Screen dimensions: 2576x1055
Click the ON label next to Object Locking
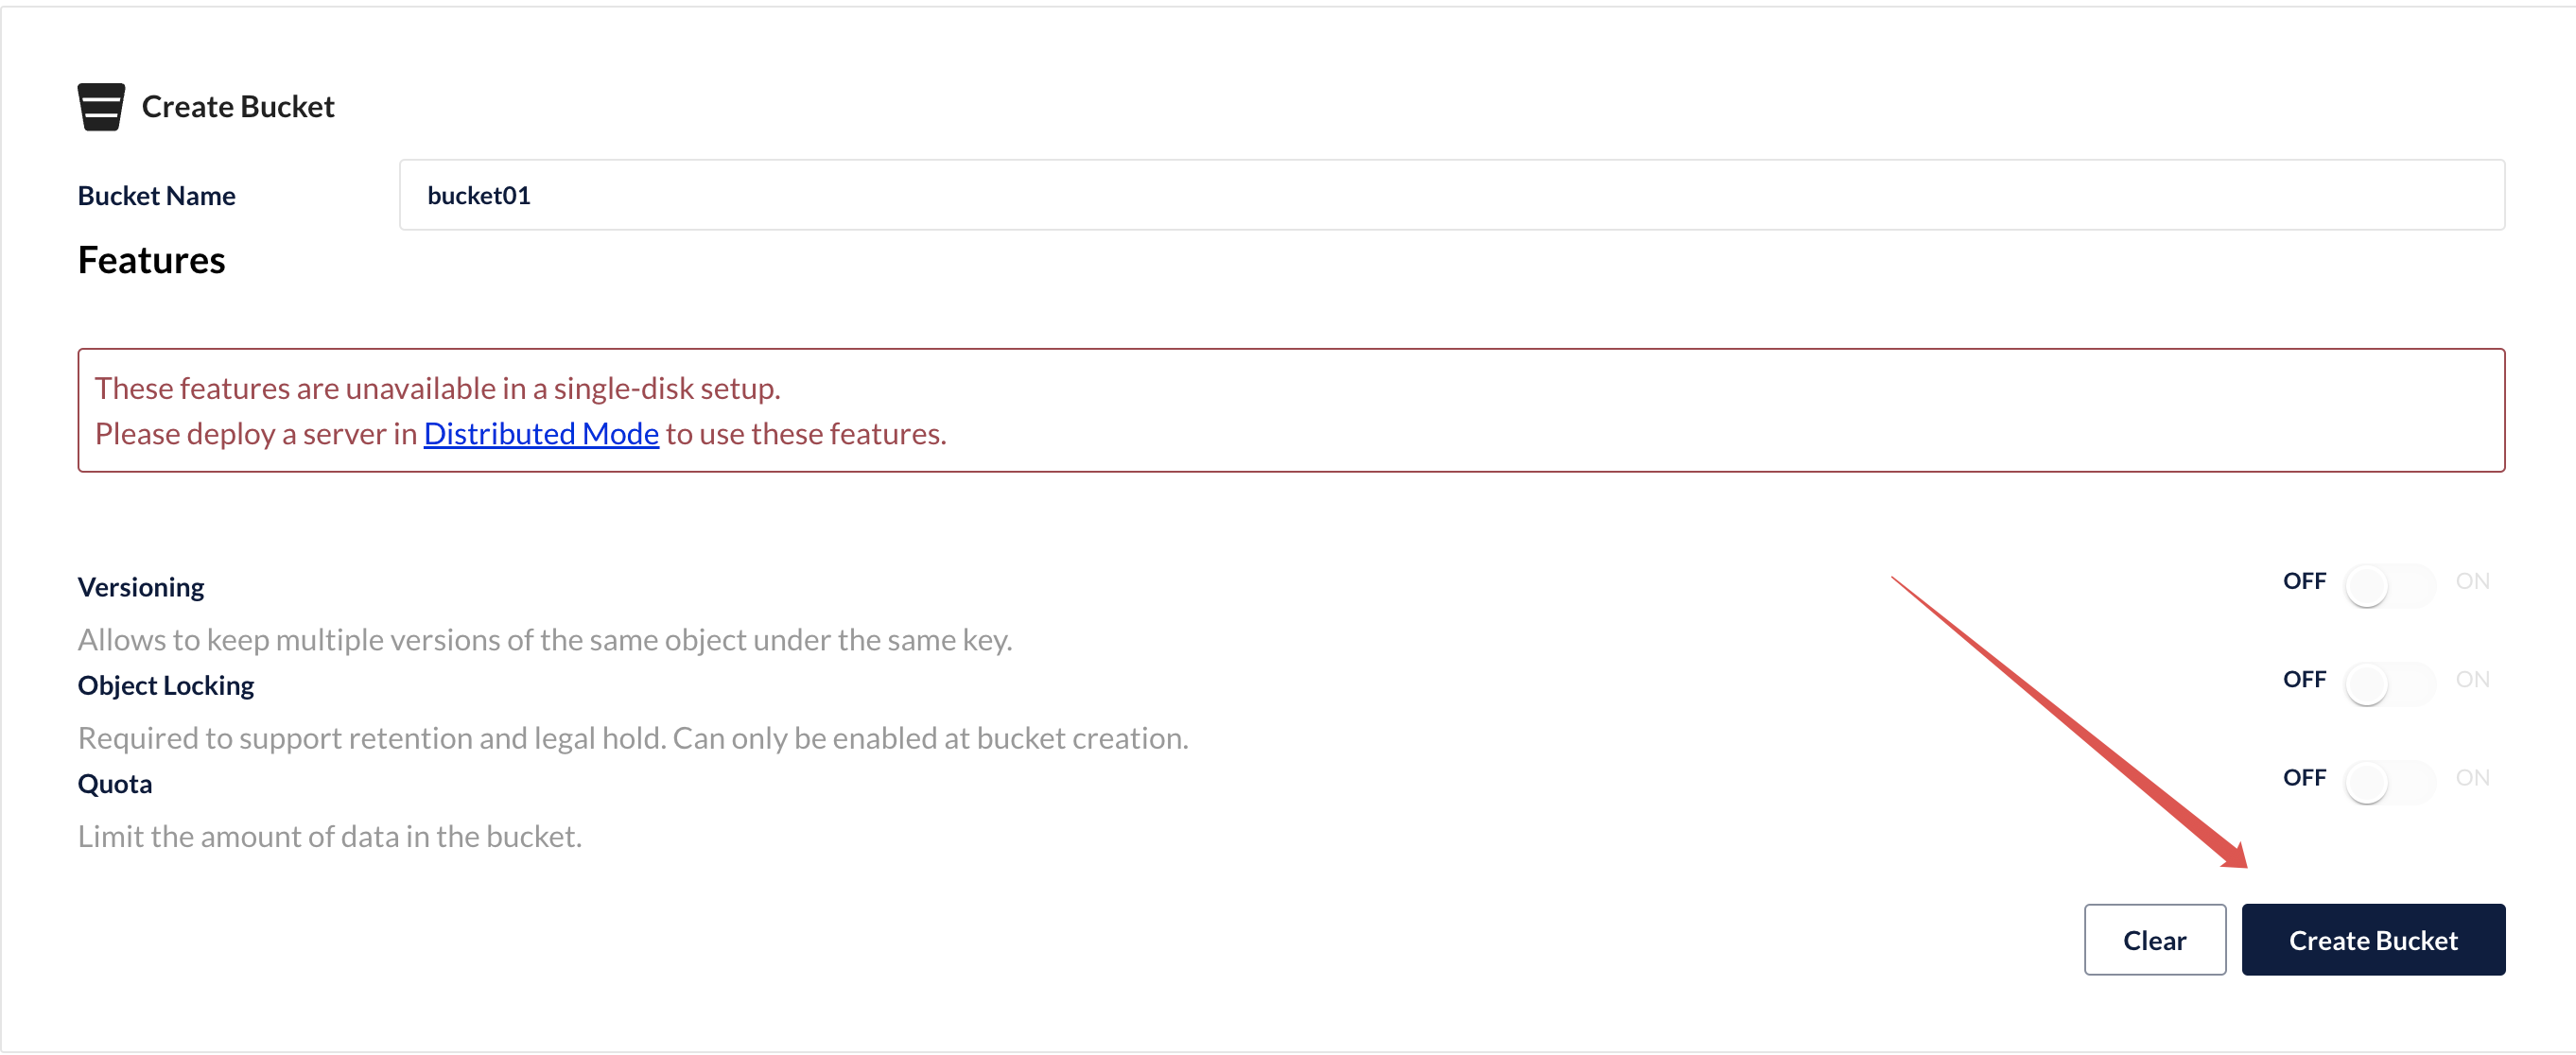[2471, 679]
